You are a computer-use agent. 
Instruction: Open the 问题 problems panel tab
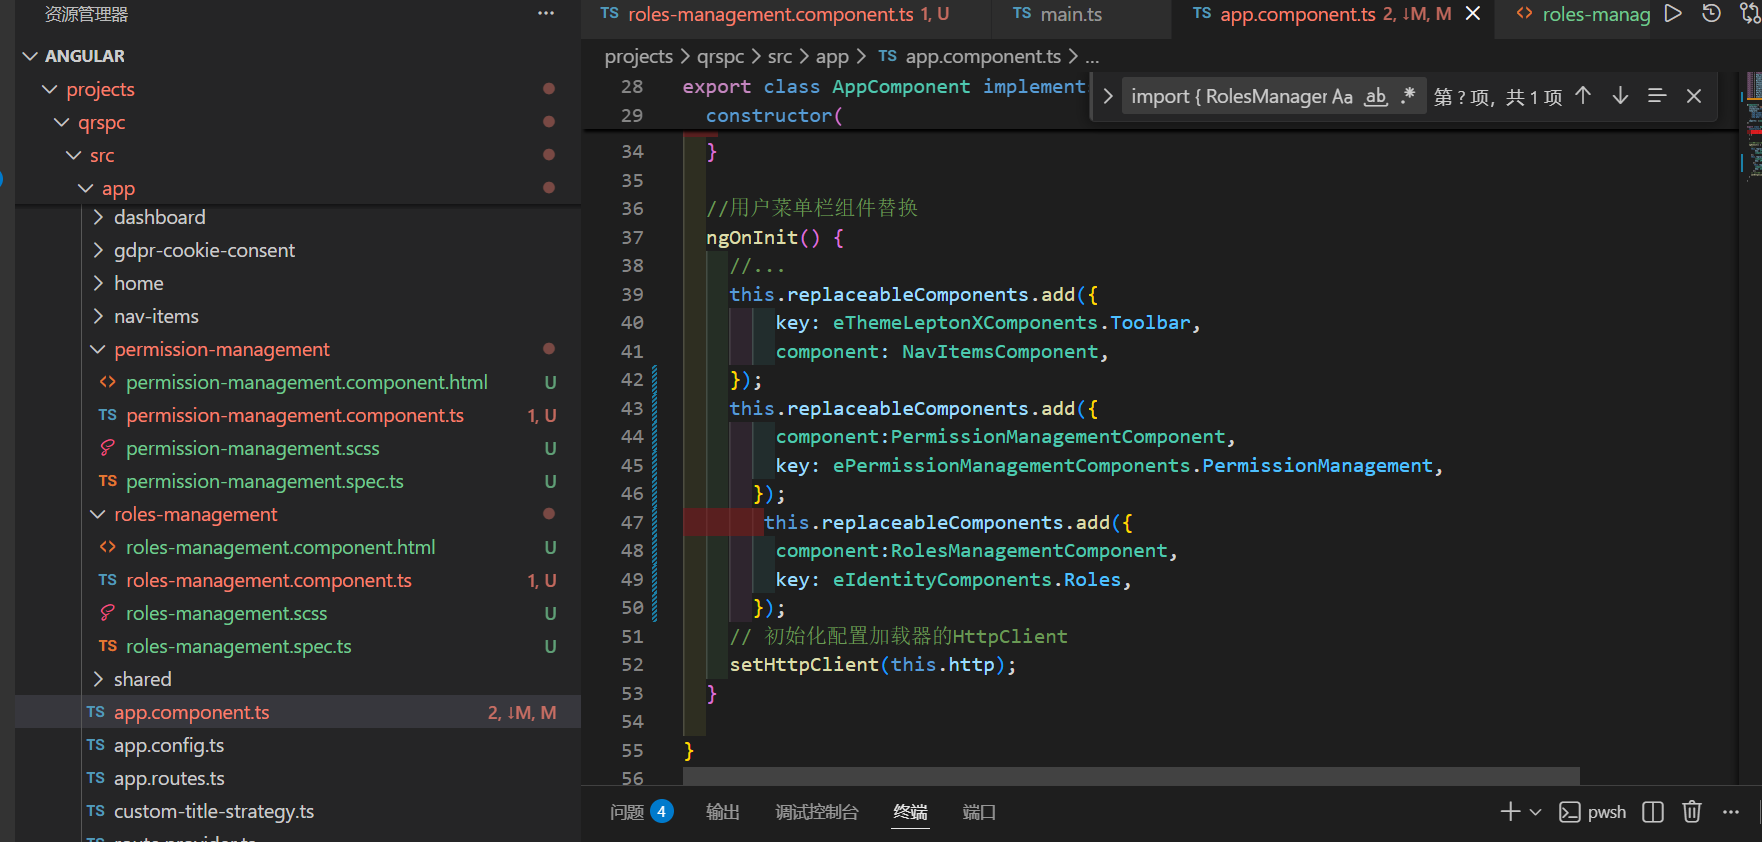[627, 812]
